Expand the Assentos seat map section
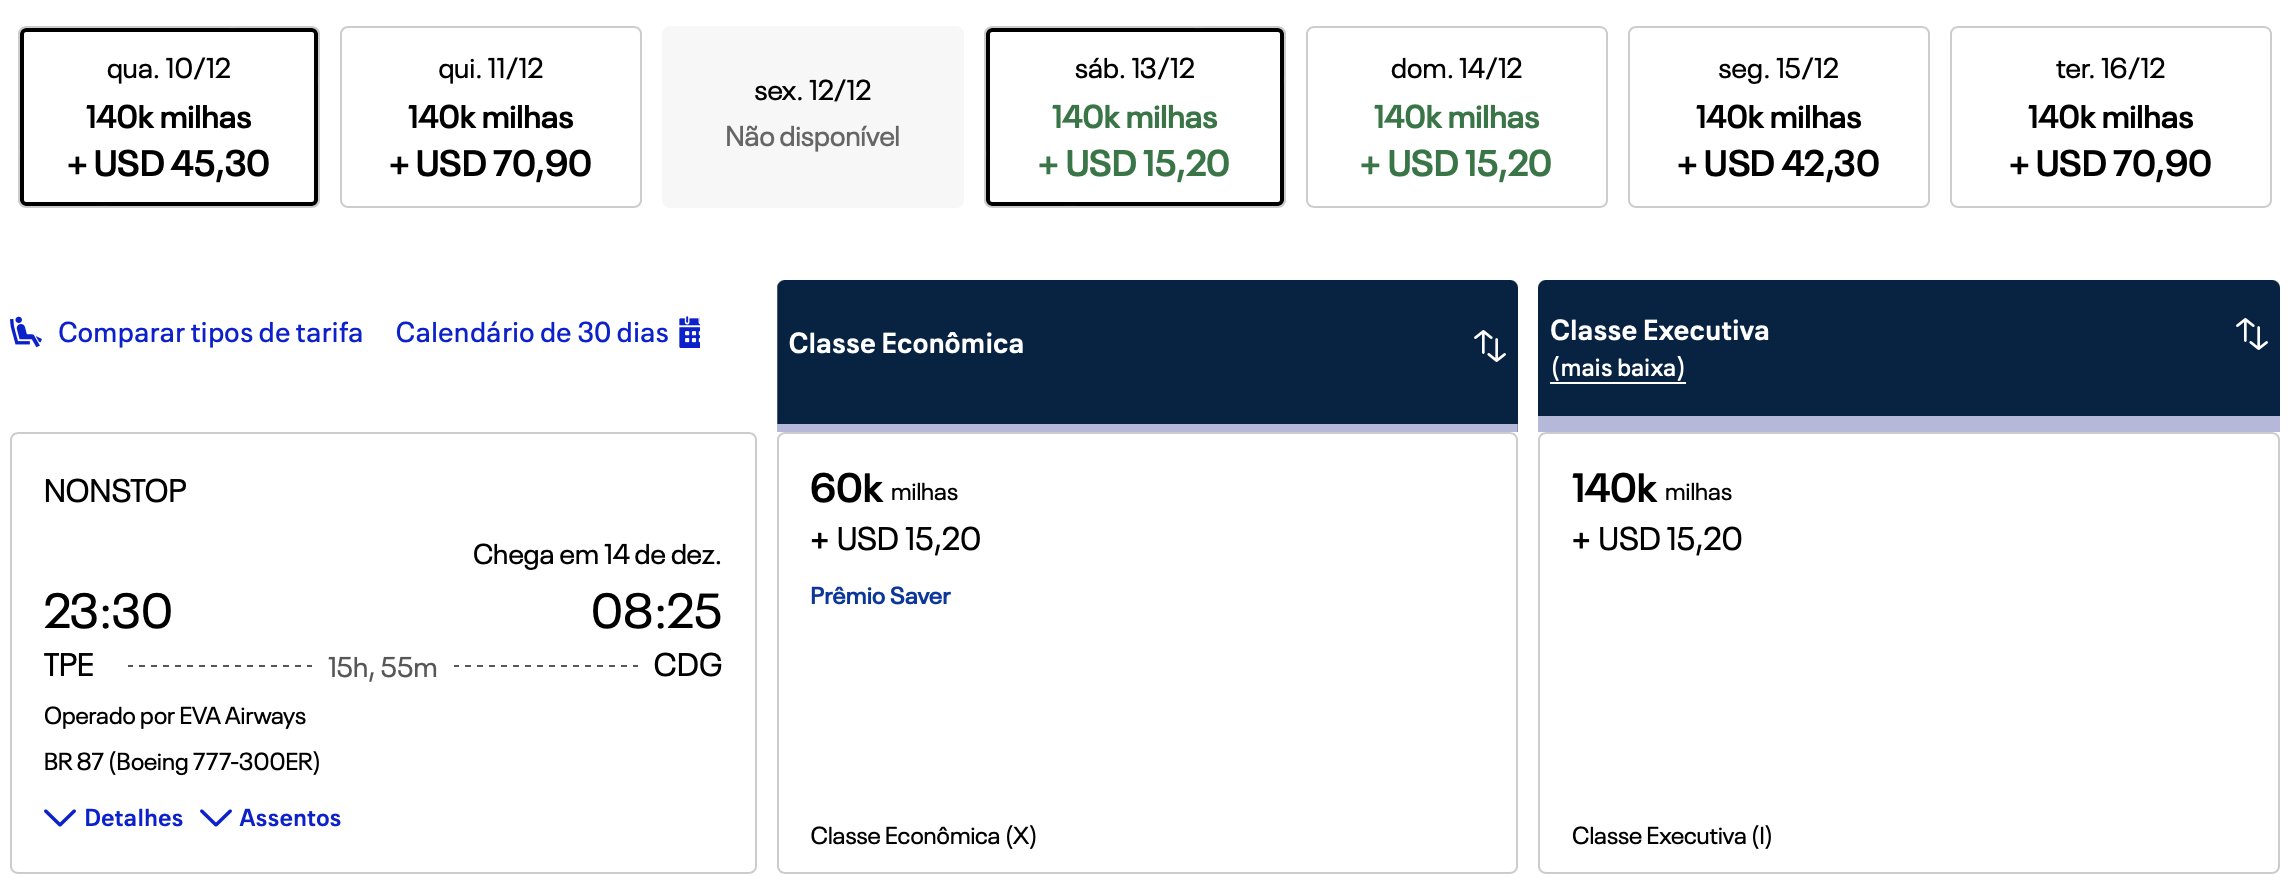Image resolution: width=2290 pixels, height=882 pixels. pyautogui.click(x=271, y=818)
